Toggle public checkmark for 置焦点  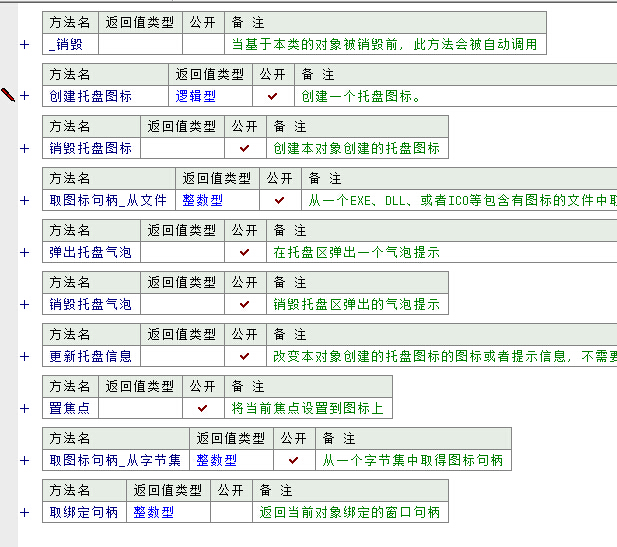click(203, 408)
